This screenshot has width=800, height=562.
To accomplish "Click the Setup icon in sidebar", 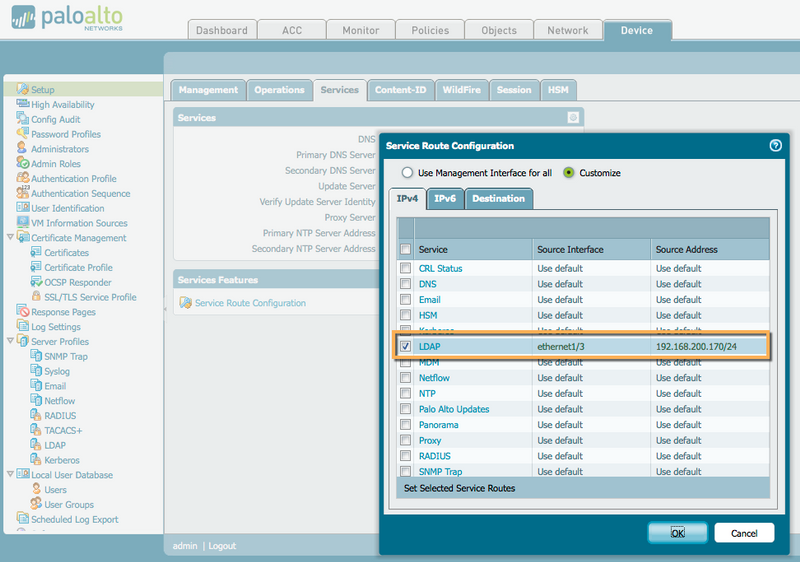I will pos(22,90).
